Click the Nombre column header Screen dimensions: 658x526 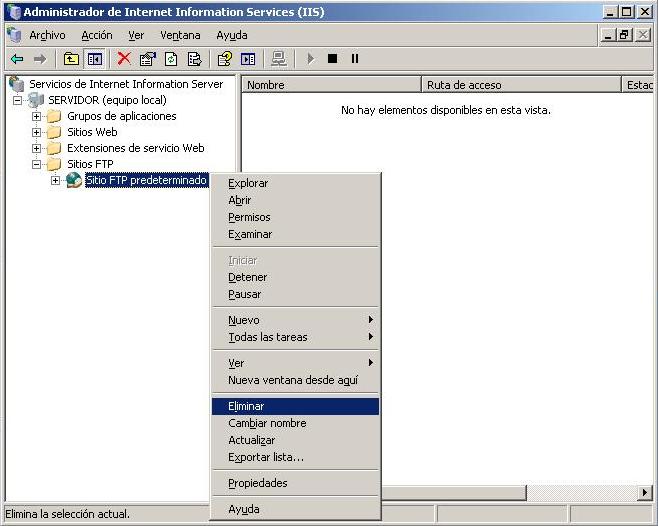pyautogui.click(x=330, y=85)
